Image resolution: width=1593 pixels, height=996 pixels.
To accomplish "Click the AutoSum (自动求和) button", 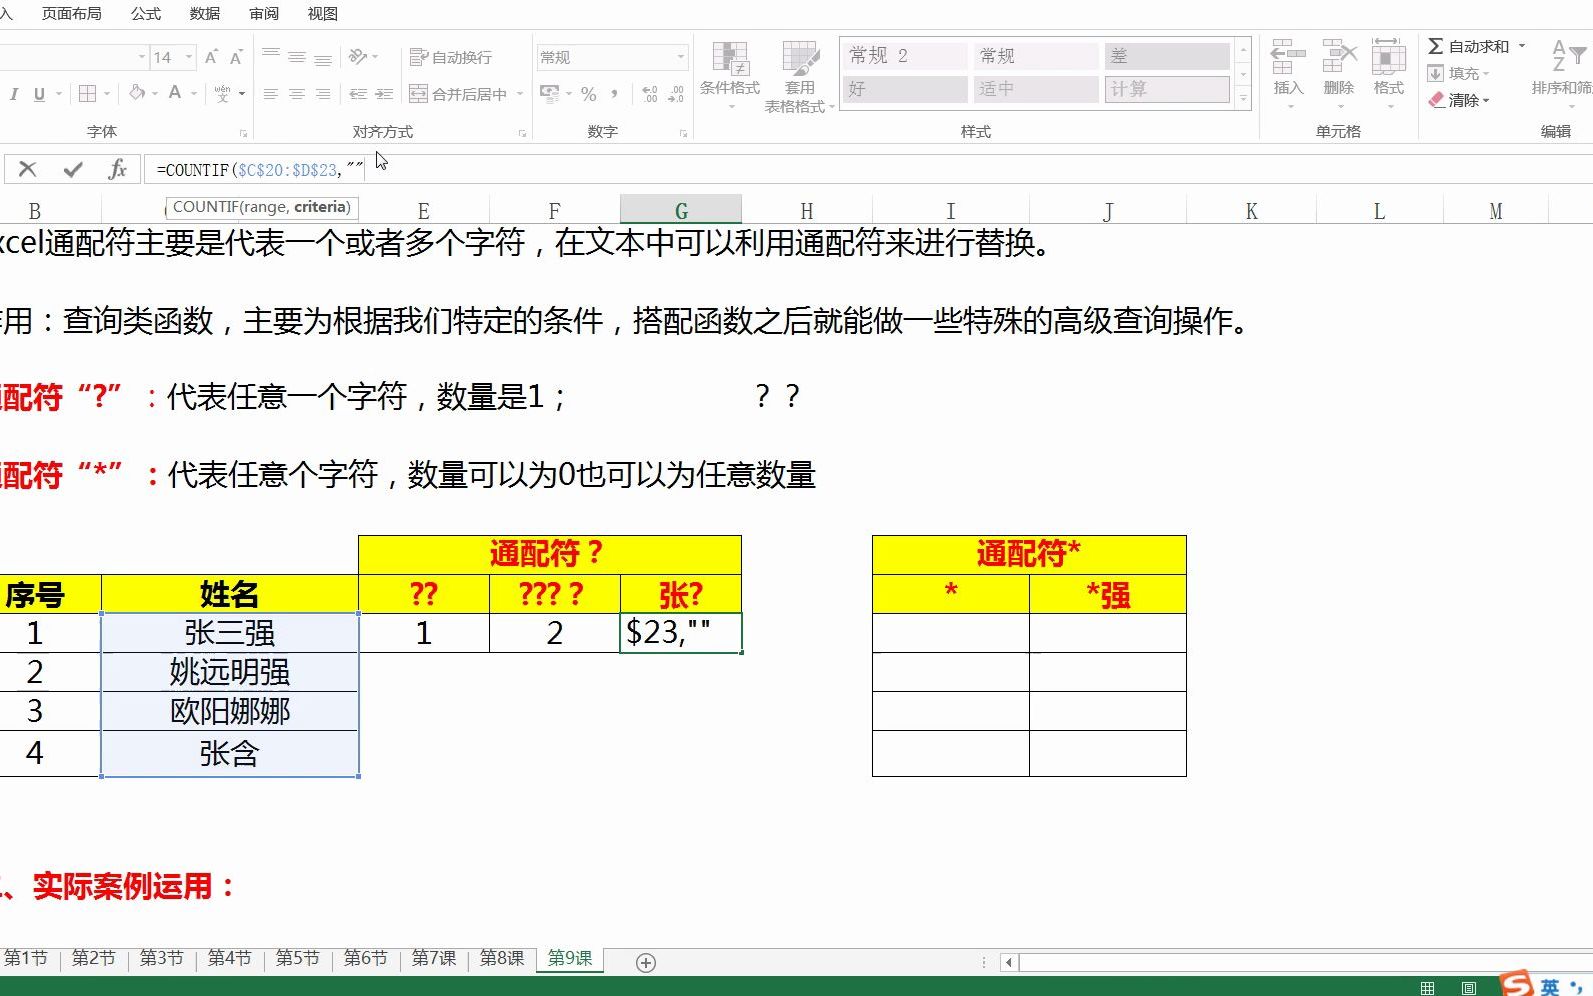I will (x=1468, y=46).
